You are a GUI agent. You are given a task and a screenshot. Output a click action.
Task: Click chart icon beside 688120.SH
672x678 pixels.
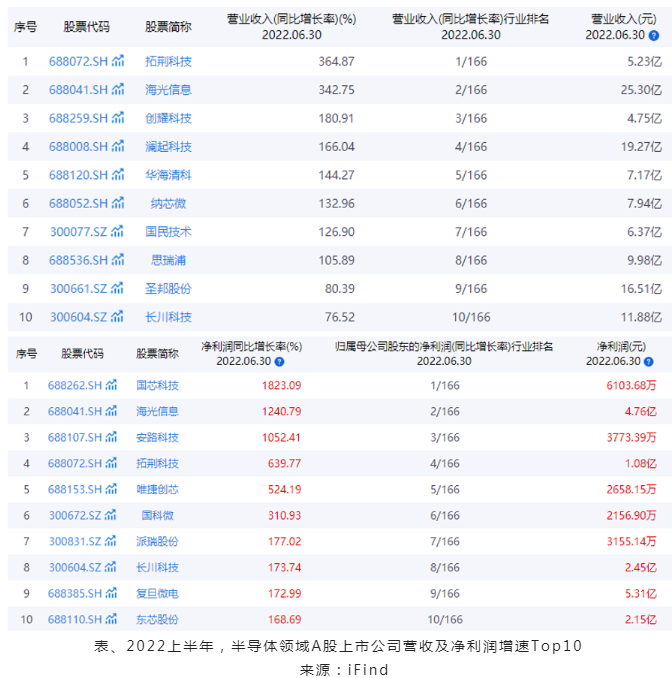point(118,175)
